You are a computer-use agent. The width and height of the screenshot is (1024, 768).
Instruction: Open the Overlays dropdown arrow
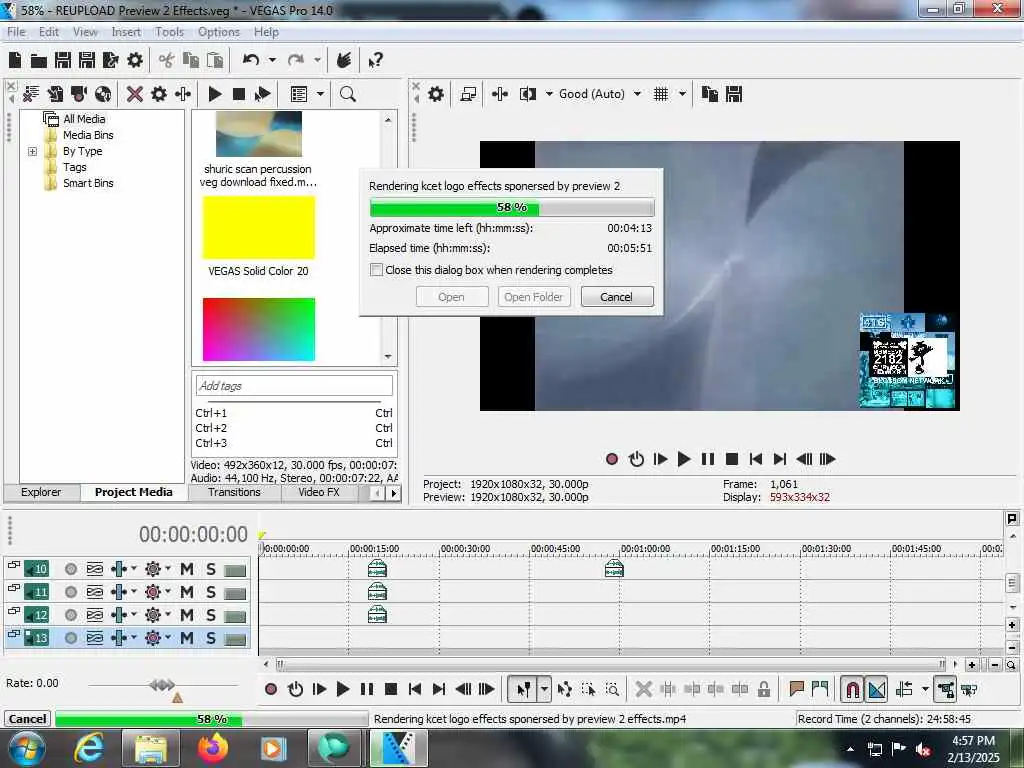click(x=682, y=94)
